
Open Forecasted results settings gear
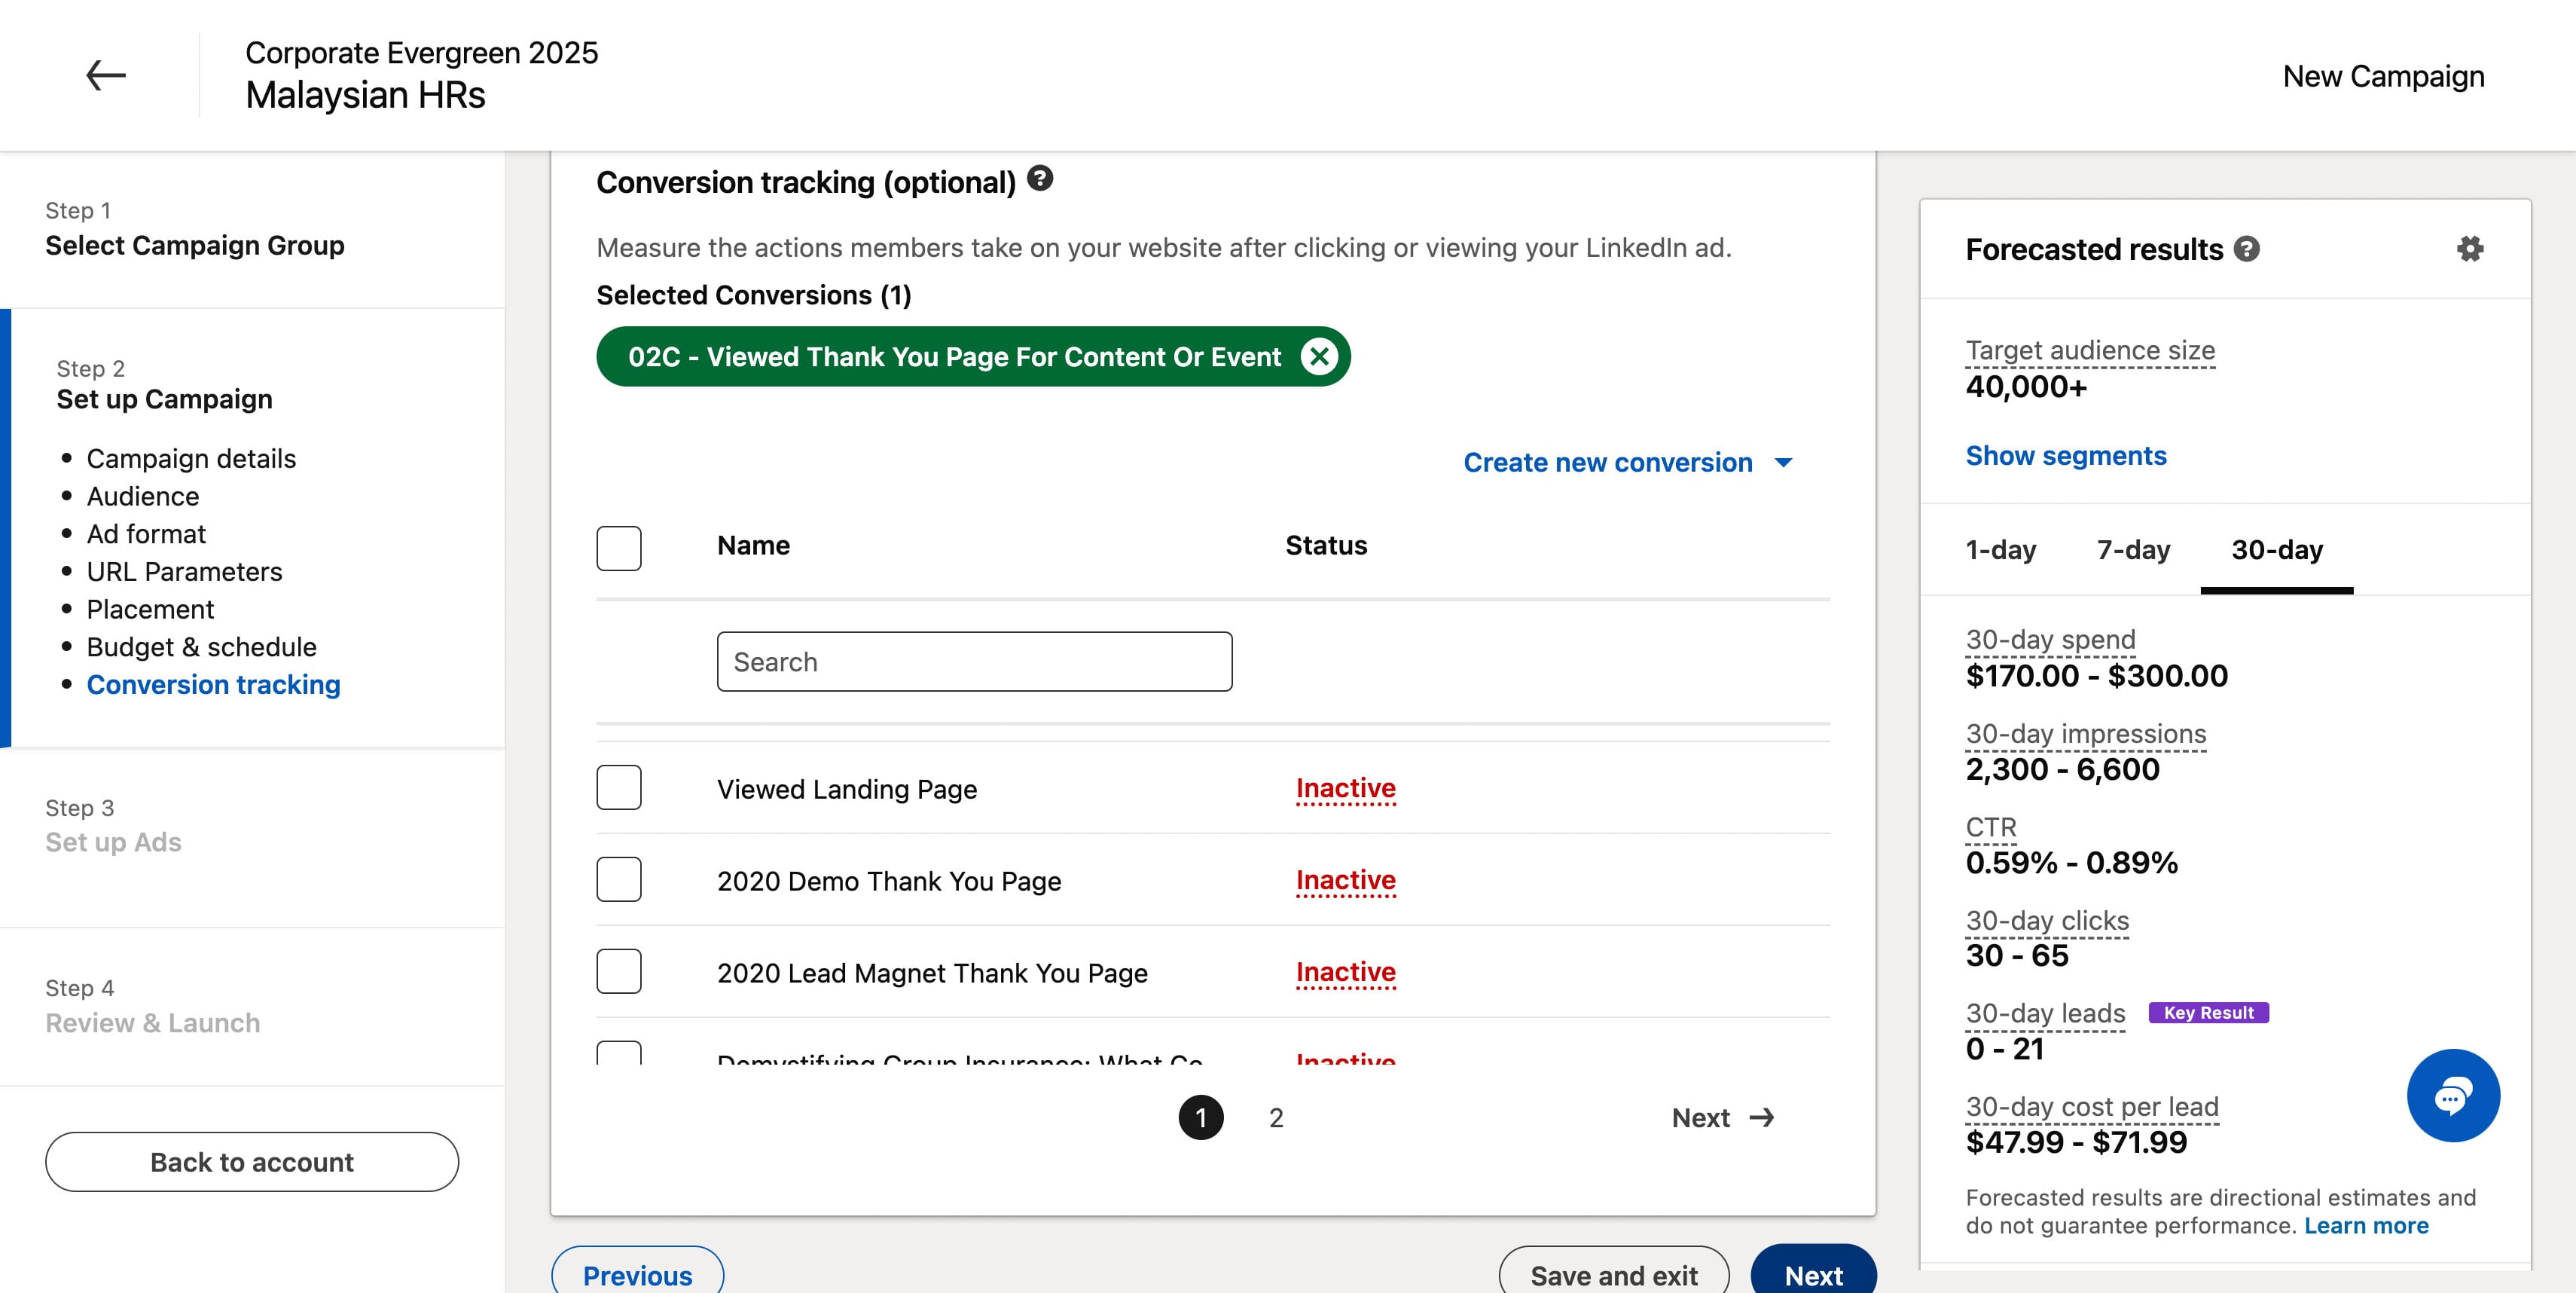2470,249
